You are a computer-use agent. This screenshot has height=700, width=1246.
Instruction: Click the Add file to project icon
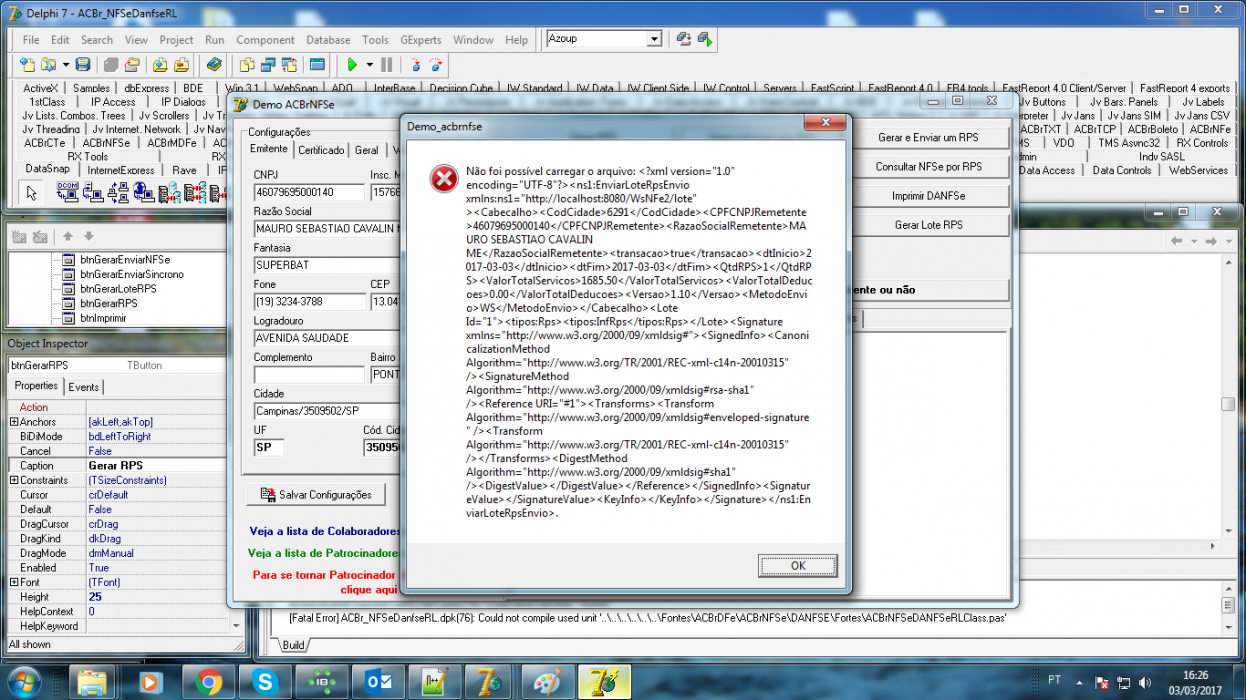coord(160,65)
